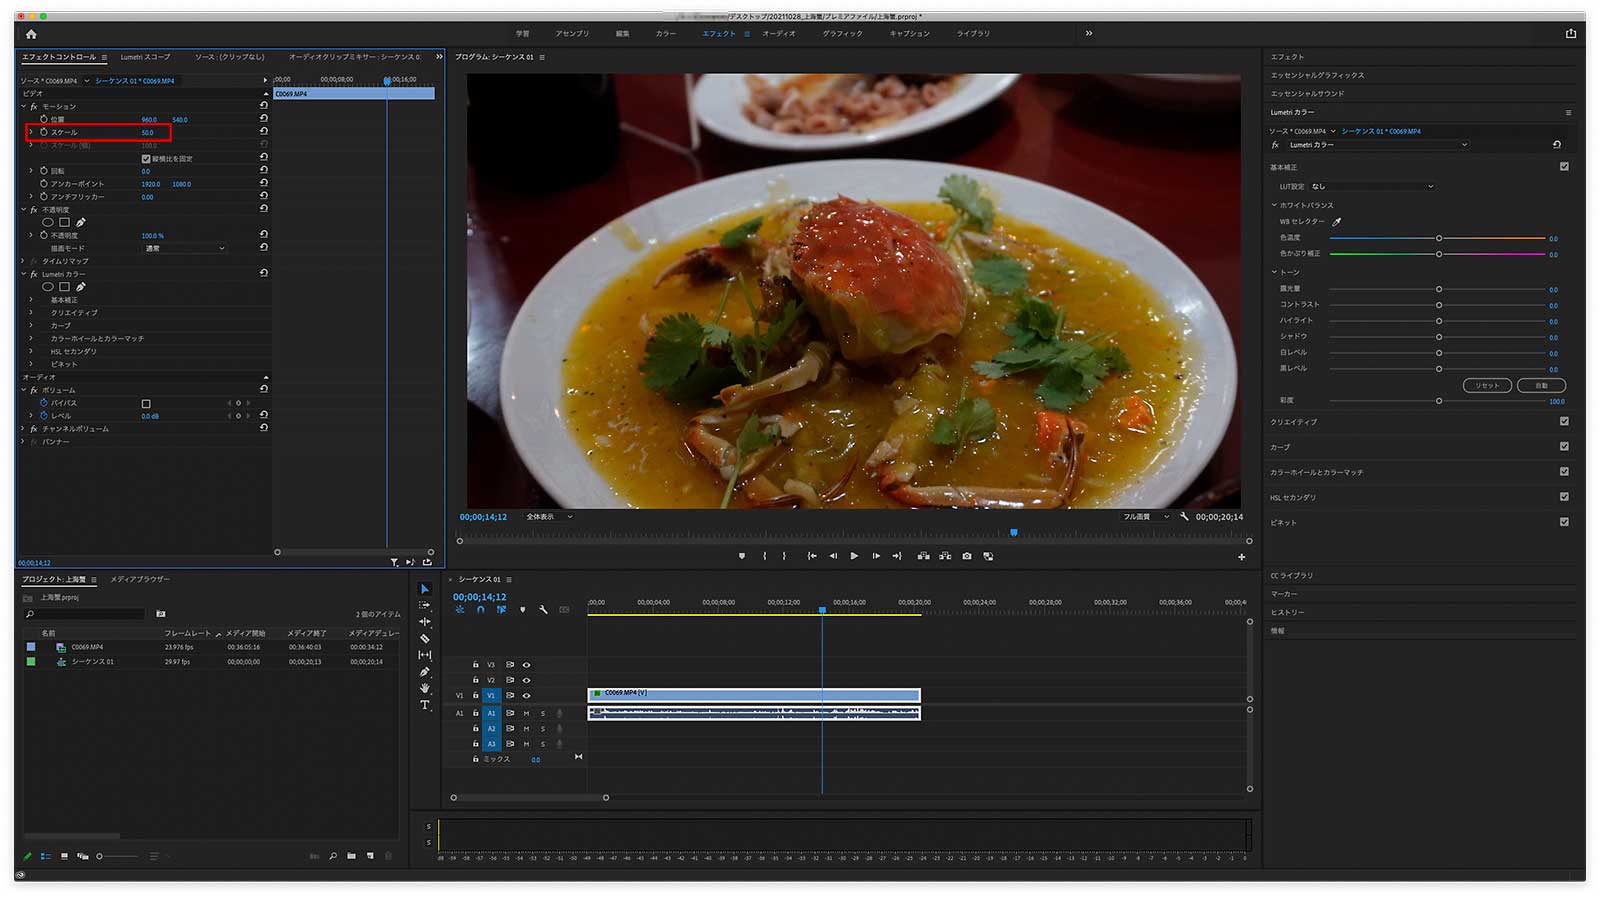Screen dimensions: 1600x898
Task: Open the Button Editor plus icon
Action: 1242,557
